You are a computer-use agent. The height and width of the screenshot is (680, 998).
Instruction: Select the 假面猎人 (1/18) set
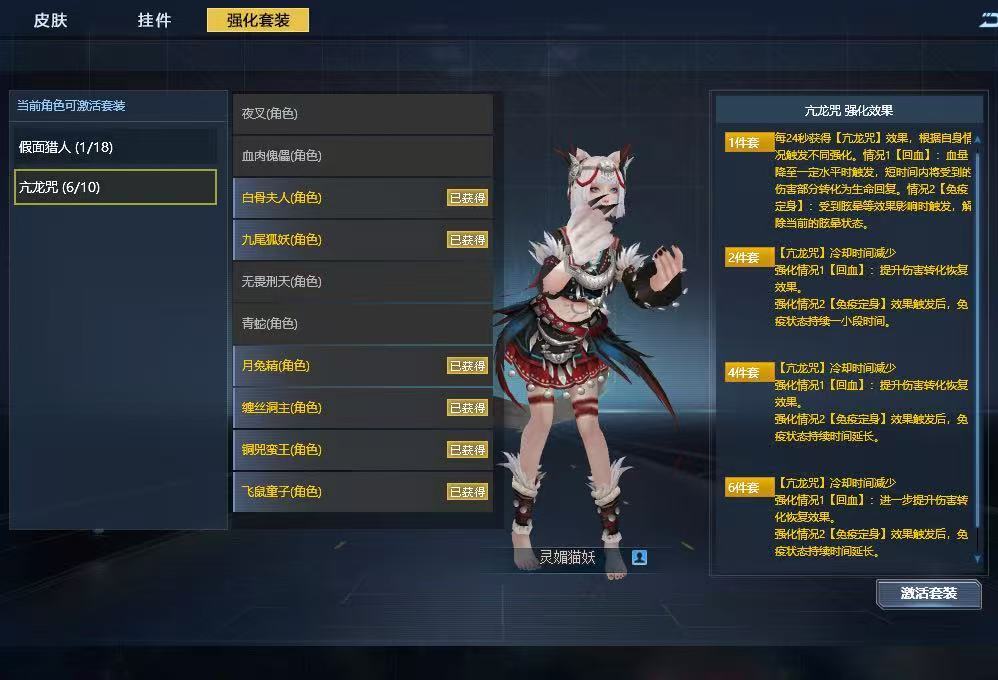(115, 147)
